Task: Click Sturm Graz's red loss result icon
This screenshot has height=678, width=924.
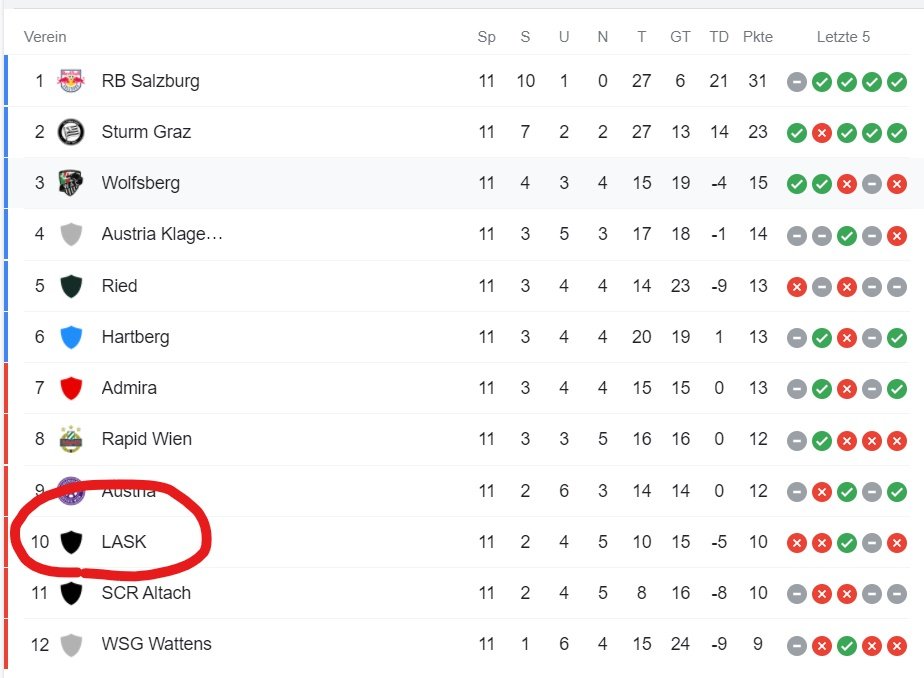Action: (x=821, y=133)
